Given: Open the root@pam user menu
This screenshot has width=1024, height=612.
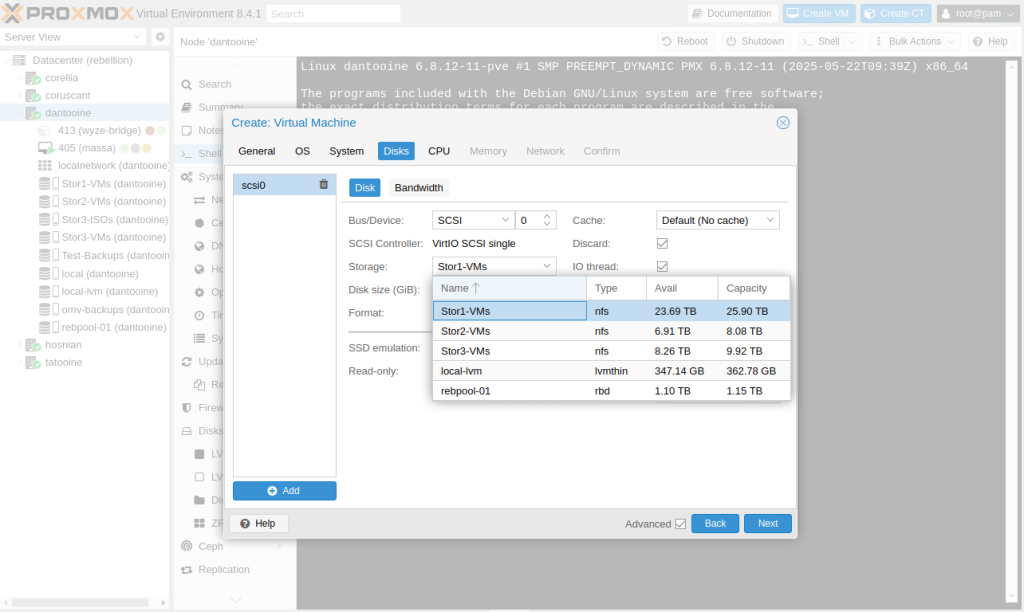Looking at the screenshot, I should 978,14.
